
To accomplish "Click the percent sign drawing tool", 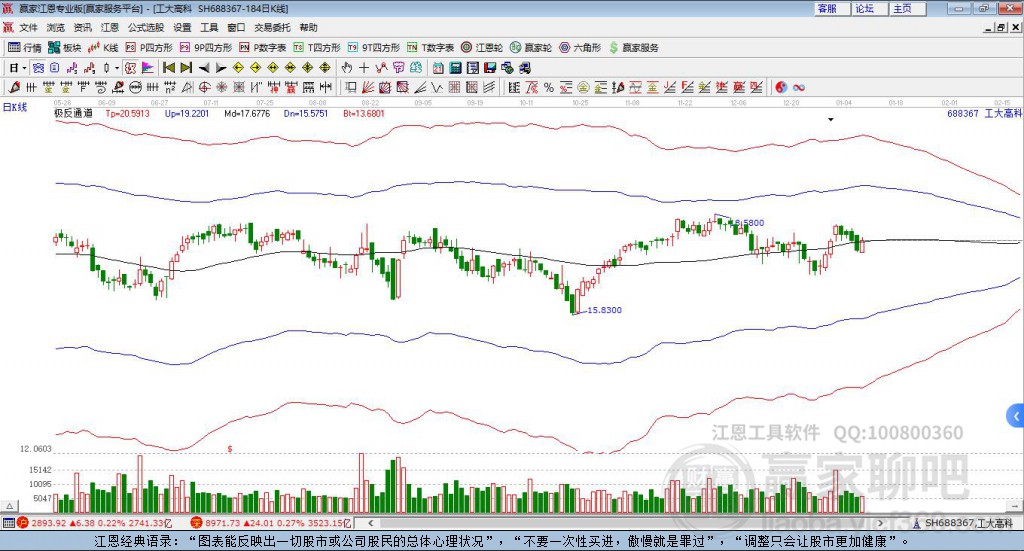I will (548, 87).
